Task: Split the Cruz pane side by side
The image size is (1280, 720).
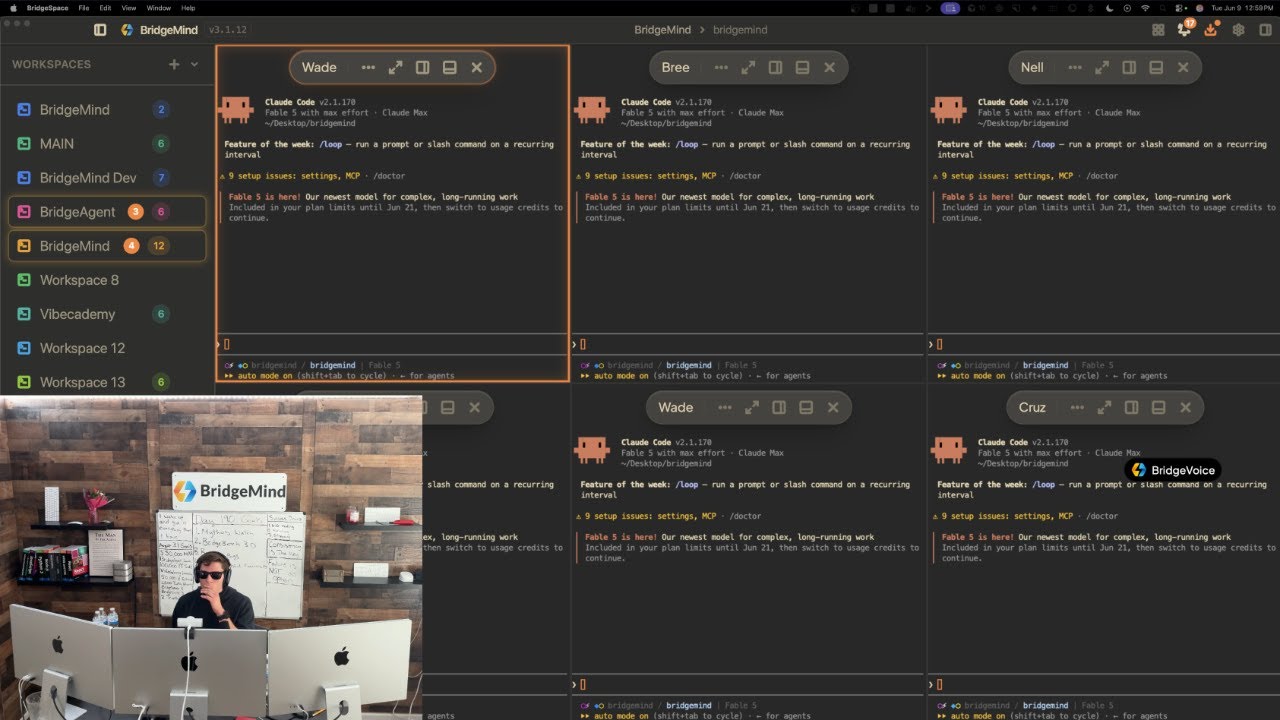Action: pos(1131,407)
